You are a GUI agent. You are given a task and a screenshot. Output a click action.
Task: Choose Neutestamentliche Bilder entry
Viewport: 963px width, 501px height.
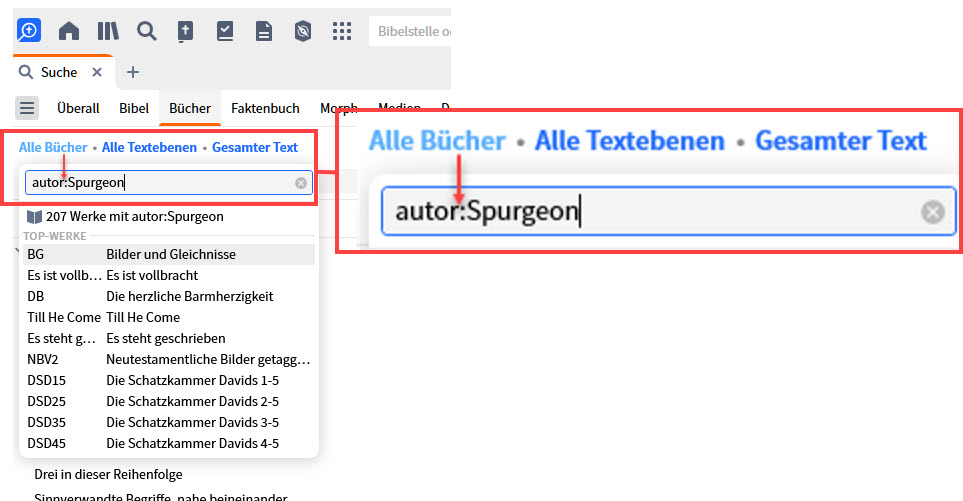point(169,359)
